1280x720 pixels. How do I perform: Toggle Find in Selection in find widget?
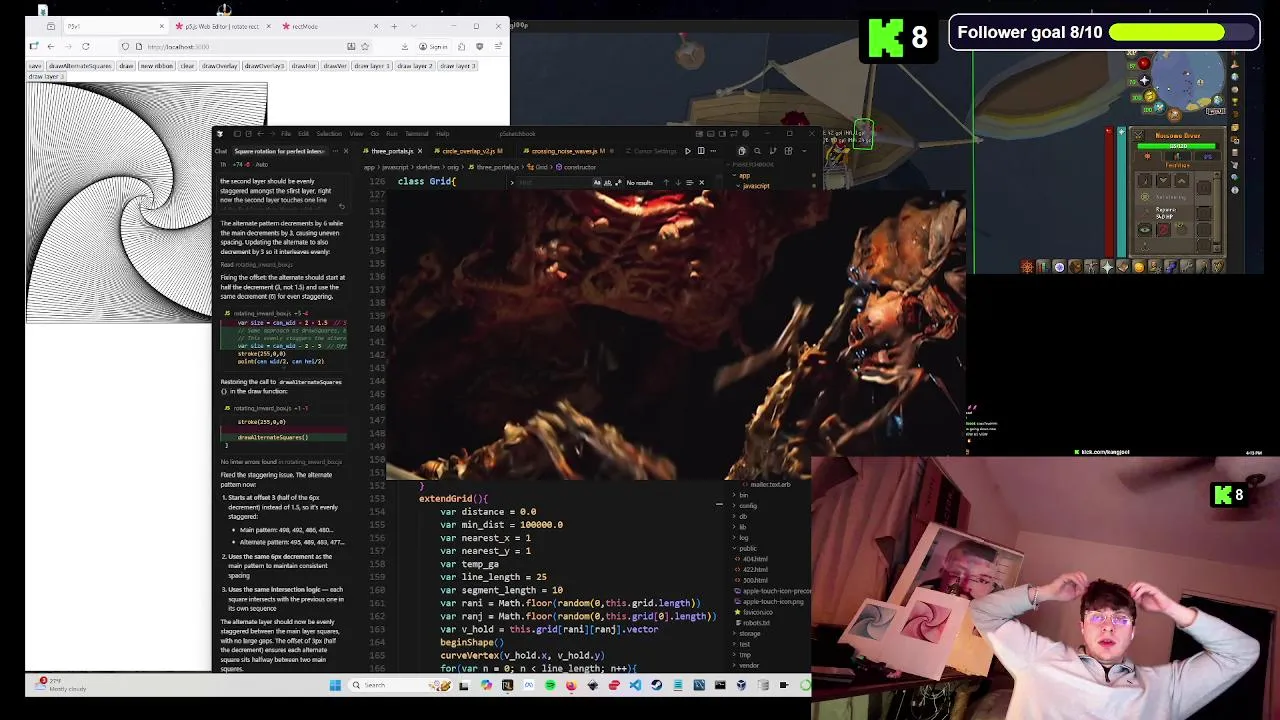(689, 182)
